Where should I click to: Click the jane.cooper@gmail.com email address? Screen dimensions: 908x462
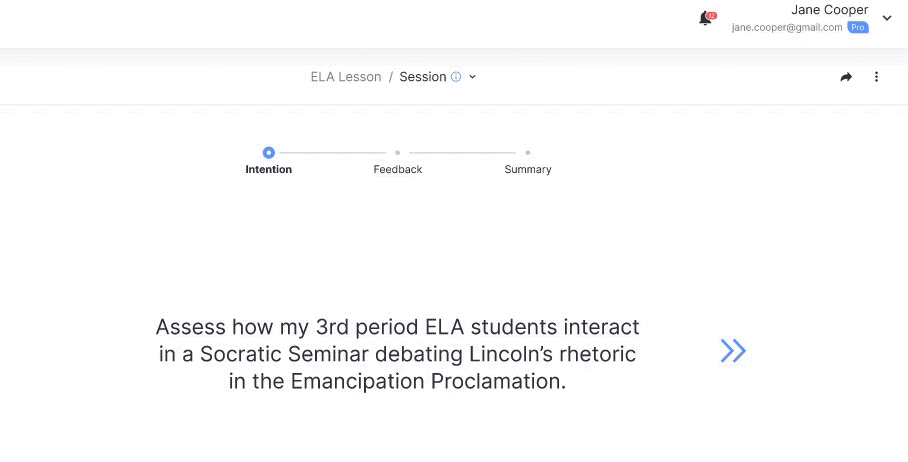[x=787, y=28]
